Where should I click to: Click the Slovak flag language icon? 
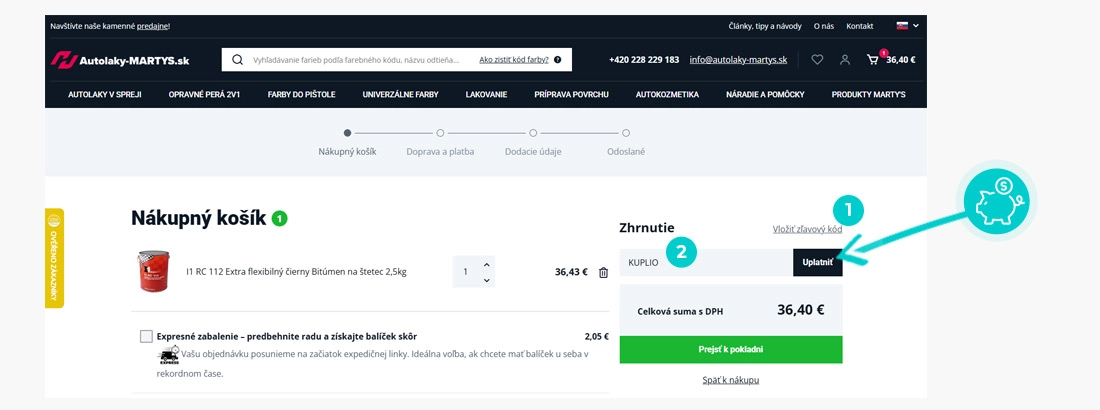(x=902, y=26)
